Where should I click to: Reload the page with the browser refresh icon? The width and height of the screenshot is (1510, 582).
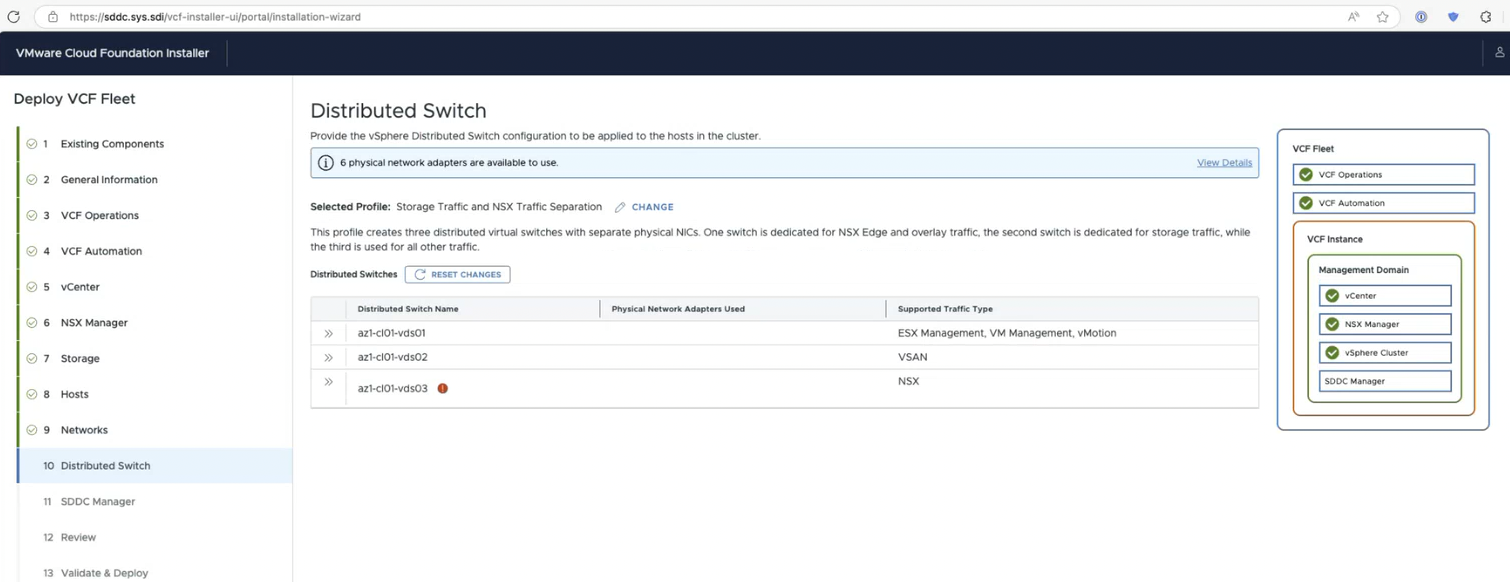pyautogui.click(x=13, y=17)
